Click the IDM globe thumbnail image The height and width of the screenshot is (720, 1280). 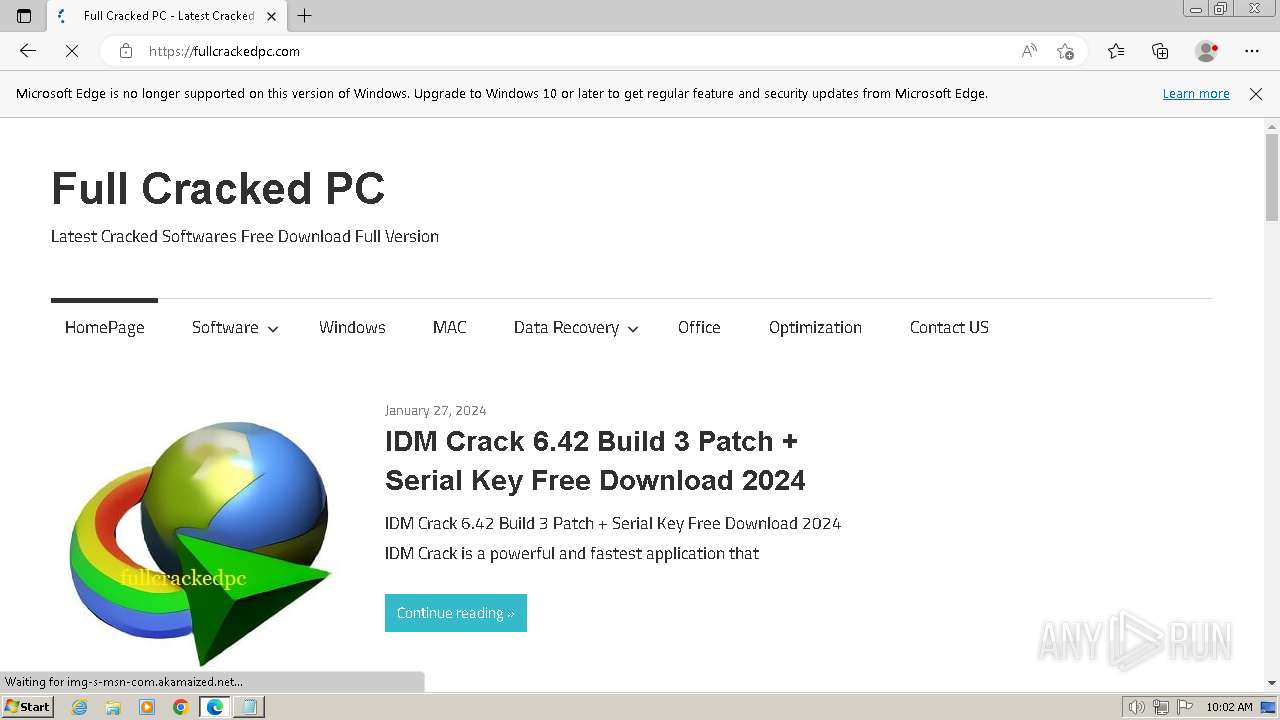[200, 542]
